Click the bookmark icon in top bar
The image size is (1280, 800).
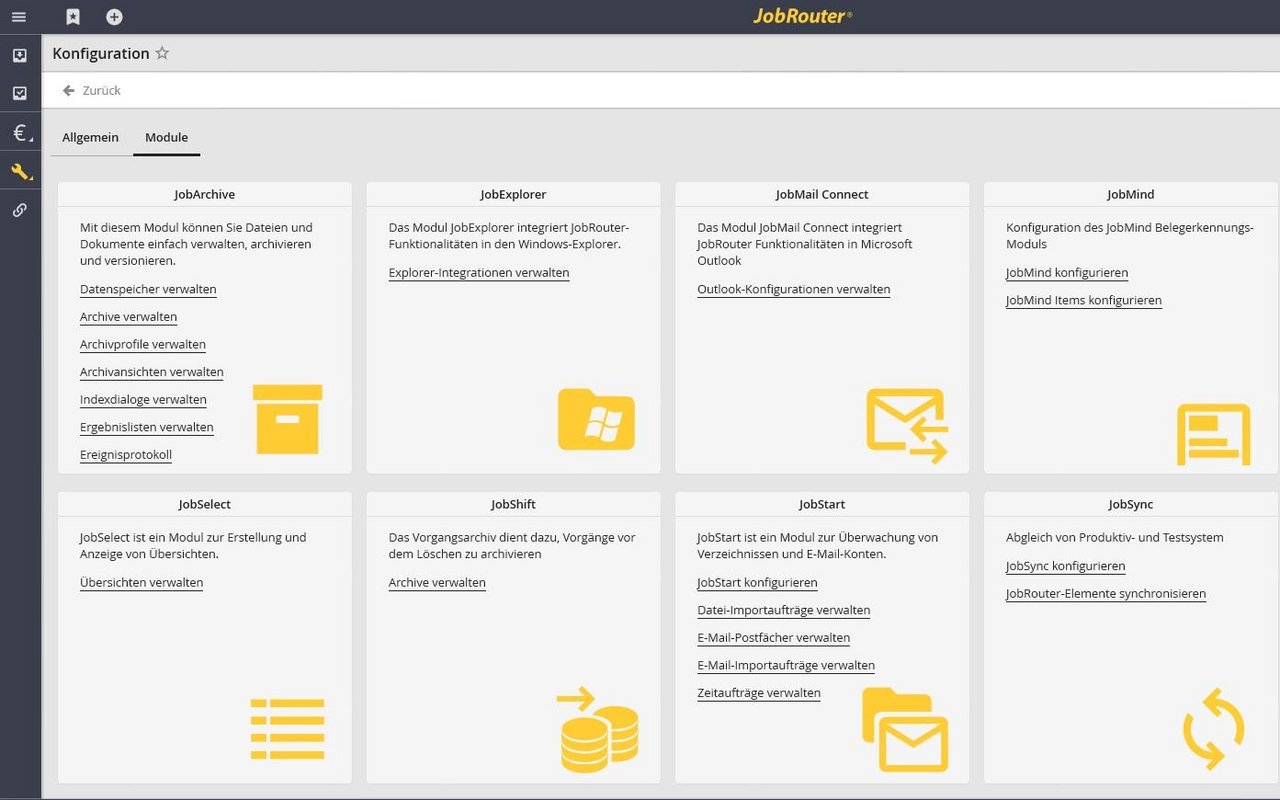click(72, 16)
